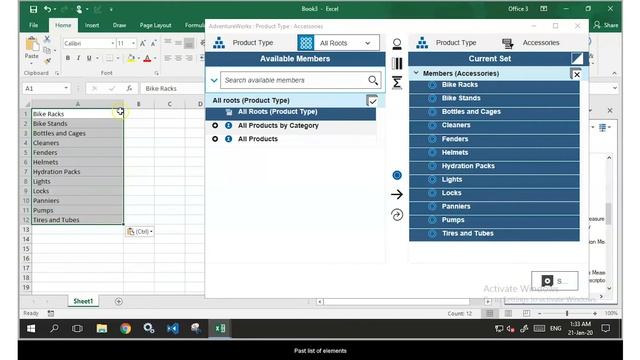The image size is (640, 360).
Task: Click the Undo icon in Quick Access Toolbar
Action: pyautogui.click(x=47, y=9)
